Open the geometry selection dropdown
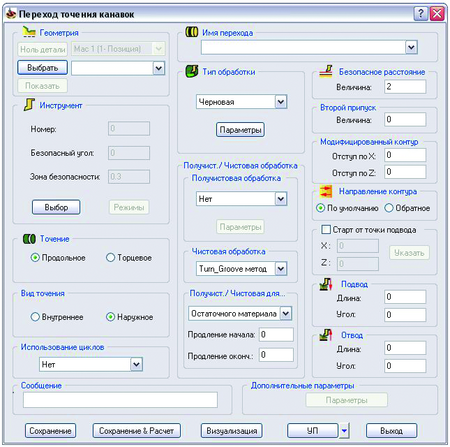 tap(159, 68)
